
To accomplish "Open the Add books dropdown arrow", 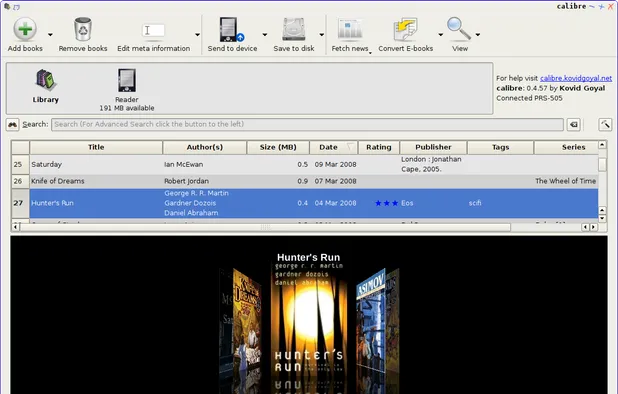I will click(50, 35).
